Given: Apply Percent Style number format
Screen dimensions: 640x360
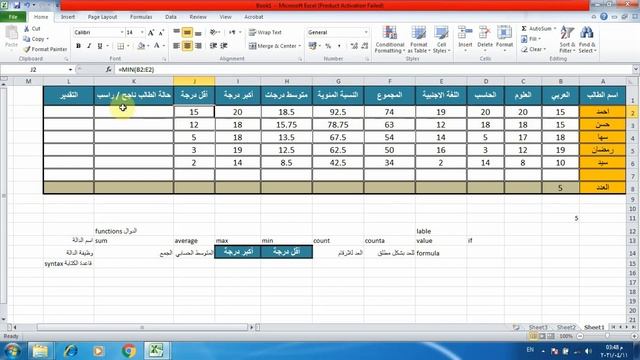Looking at the screenshot, I should [x=328, y=46].
